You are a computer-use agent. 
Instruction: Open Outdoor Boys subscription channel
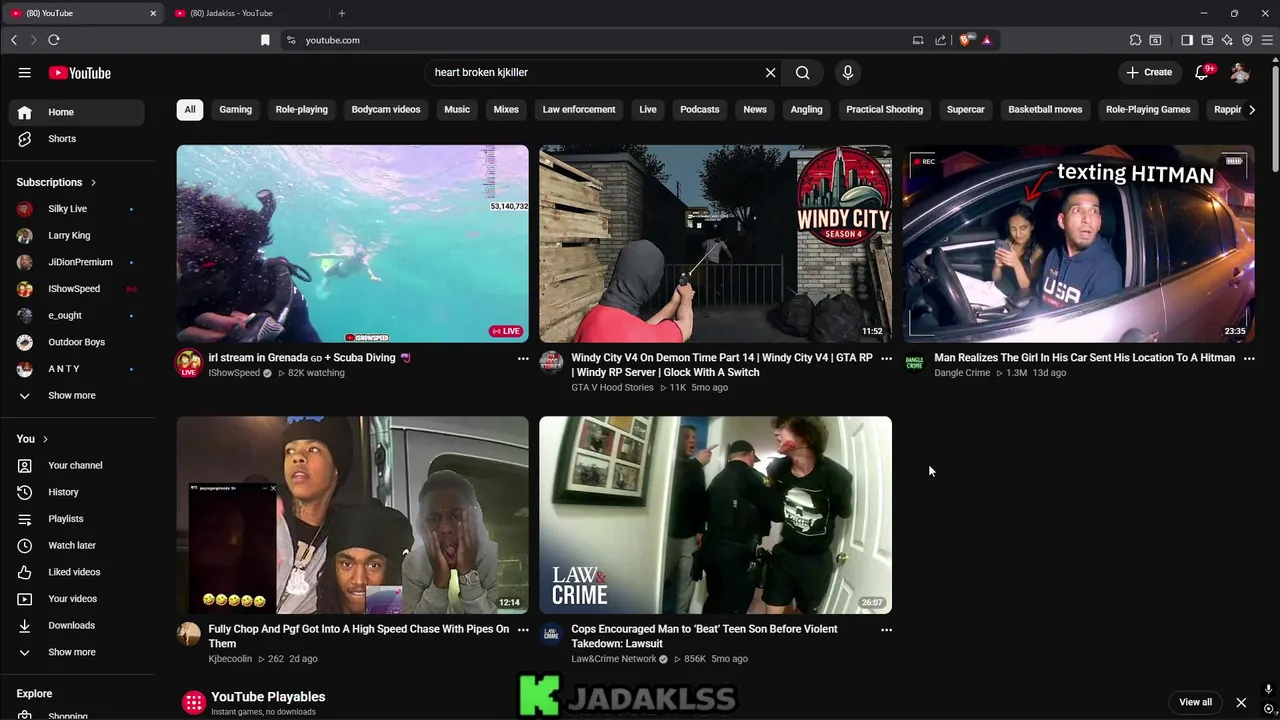[x=77, y=342]
